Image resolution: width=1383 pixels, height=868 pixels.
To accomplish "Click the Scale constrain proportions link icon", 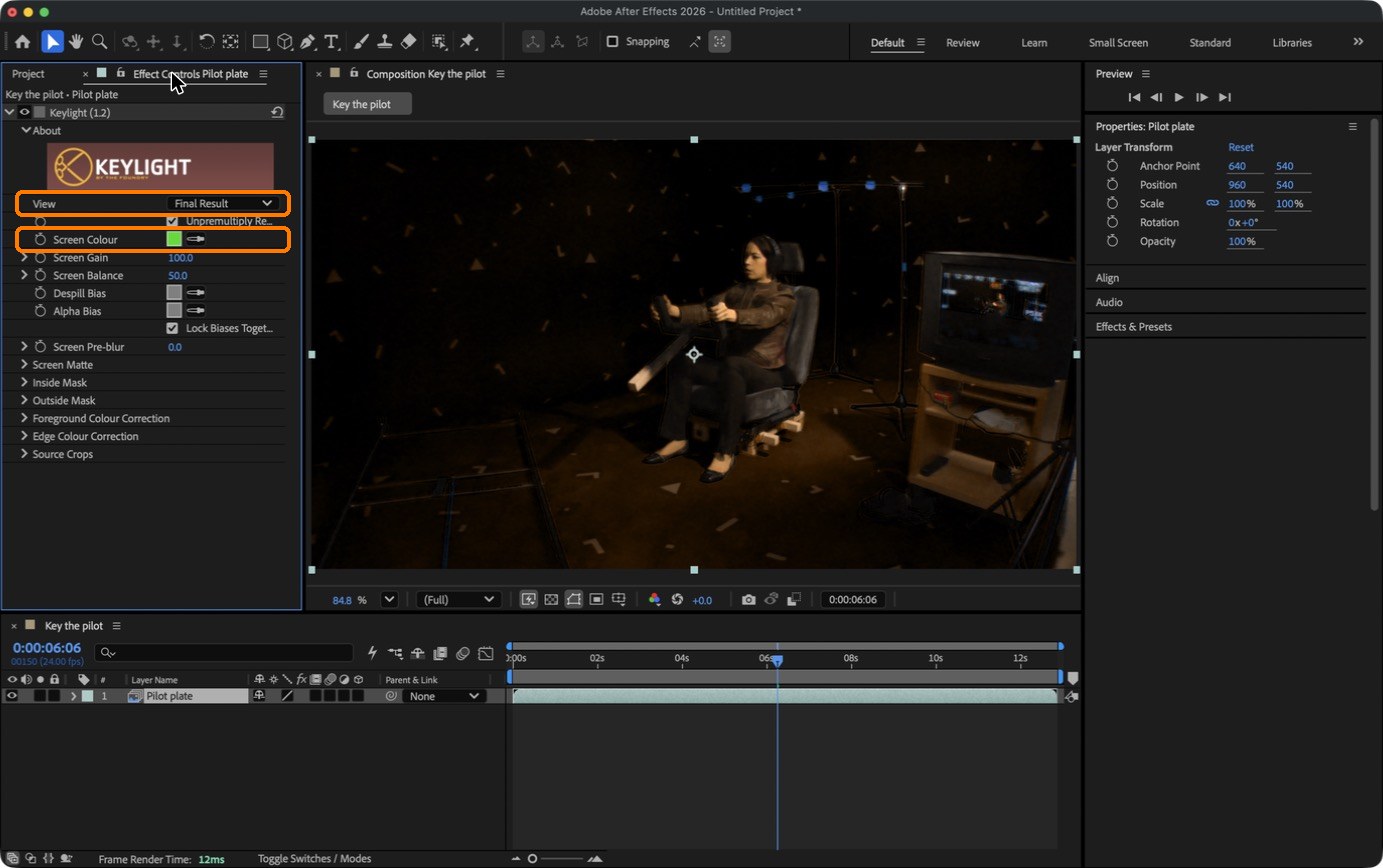I will point(1213,204).
